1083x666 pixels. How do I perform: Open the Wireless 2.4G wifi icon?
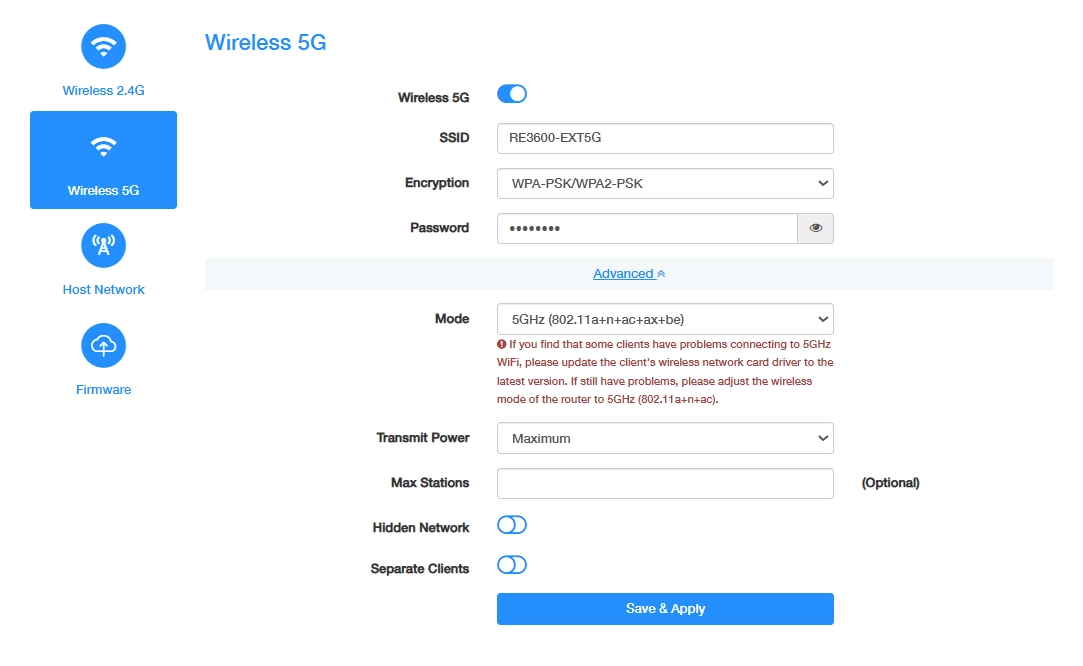pos(104,46)
